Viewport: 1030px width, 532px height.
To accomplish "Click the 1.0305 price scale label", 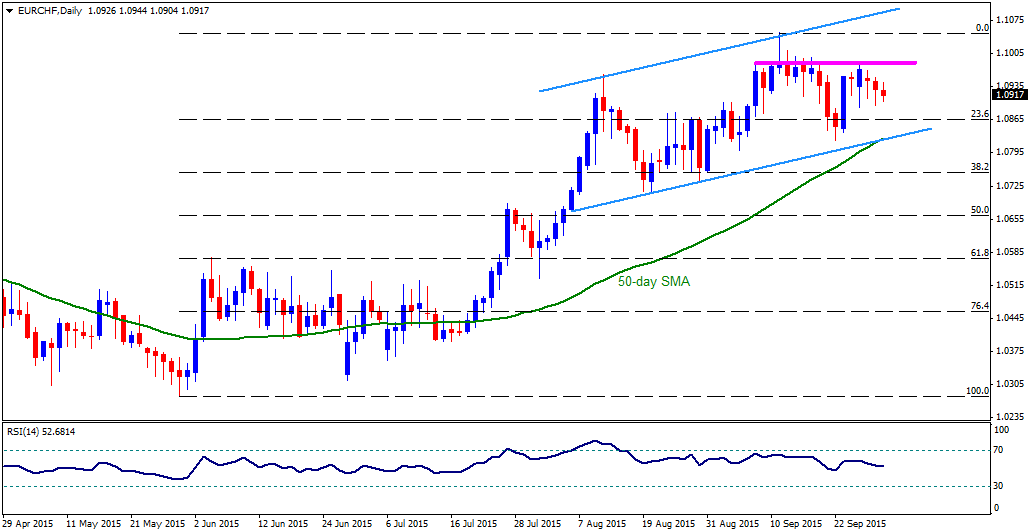I will (x=1008, y=383).
